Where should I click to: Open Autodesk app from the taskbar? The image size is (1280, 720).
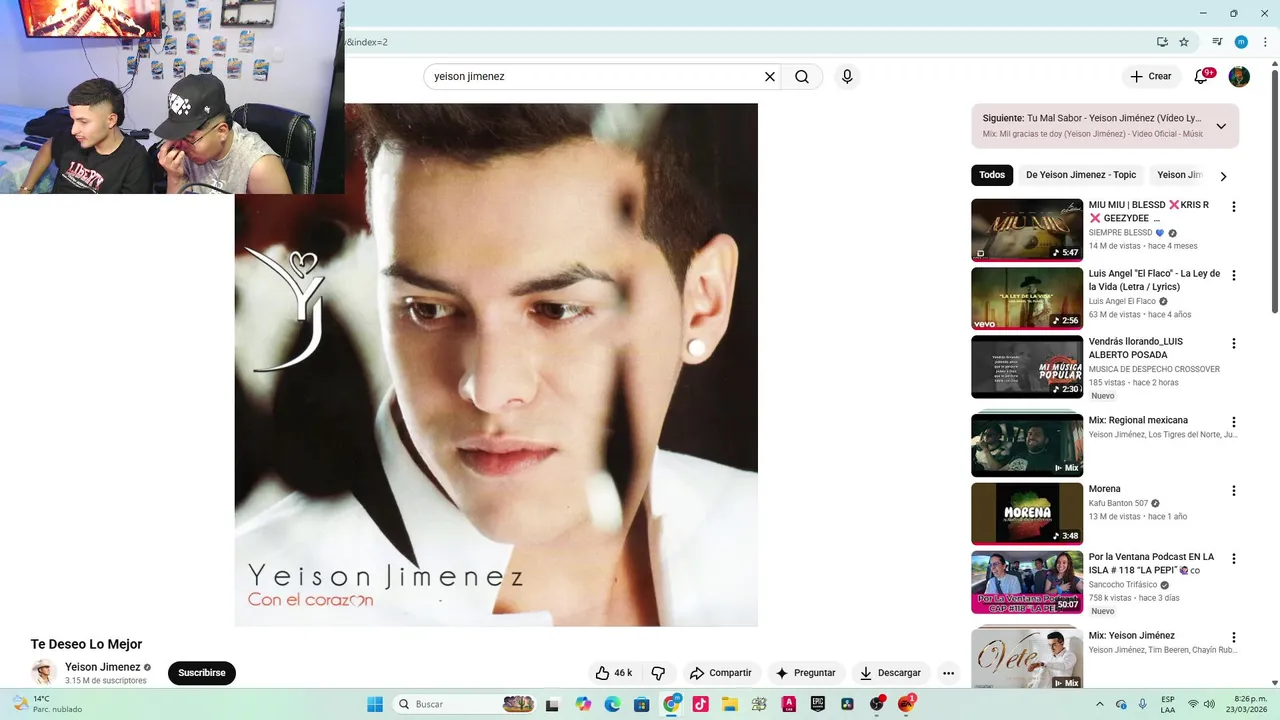click(788, 704)
